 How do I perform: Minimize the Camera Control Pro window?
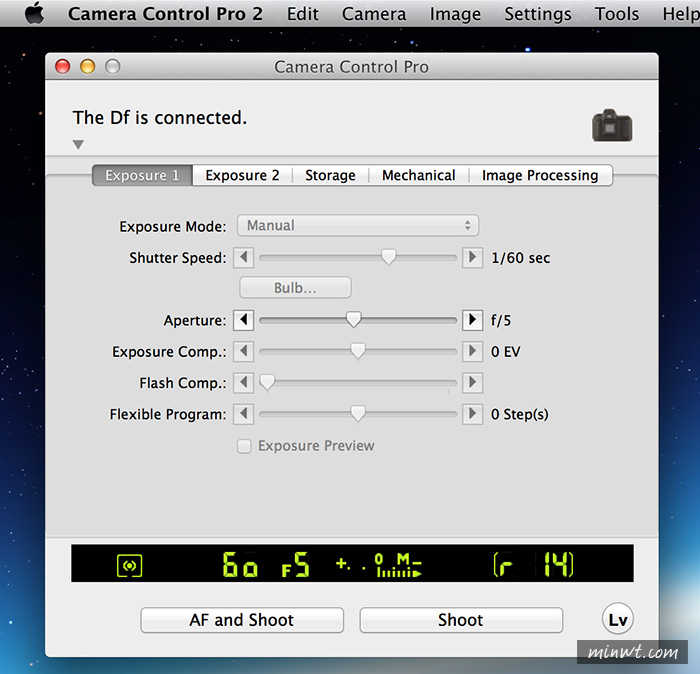[88, 67]
